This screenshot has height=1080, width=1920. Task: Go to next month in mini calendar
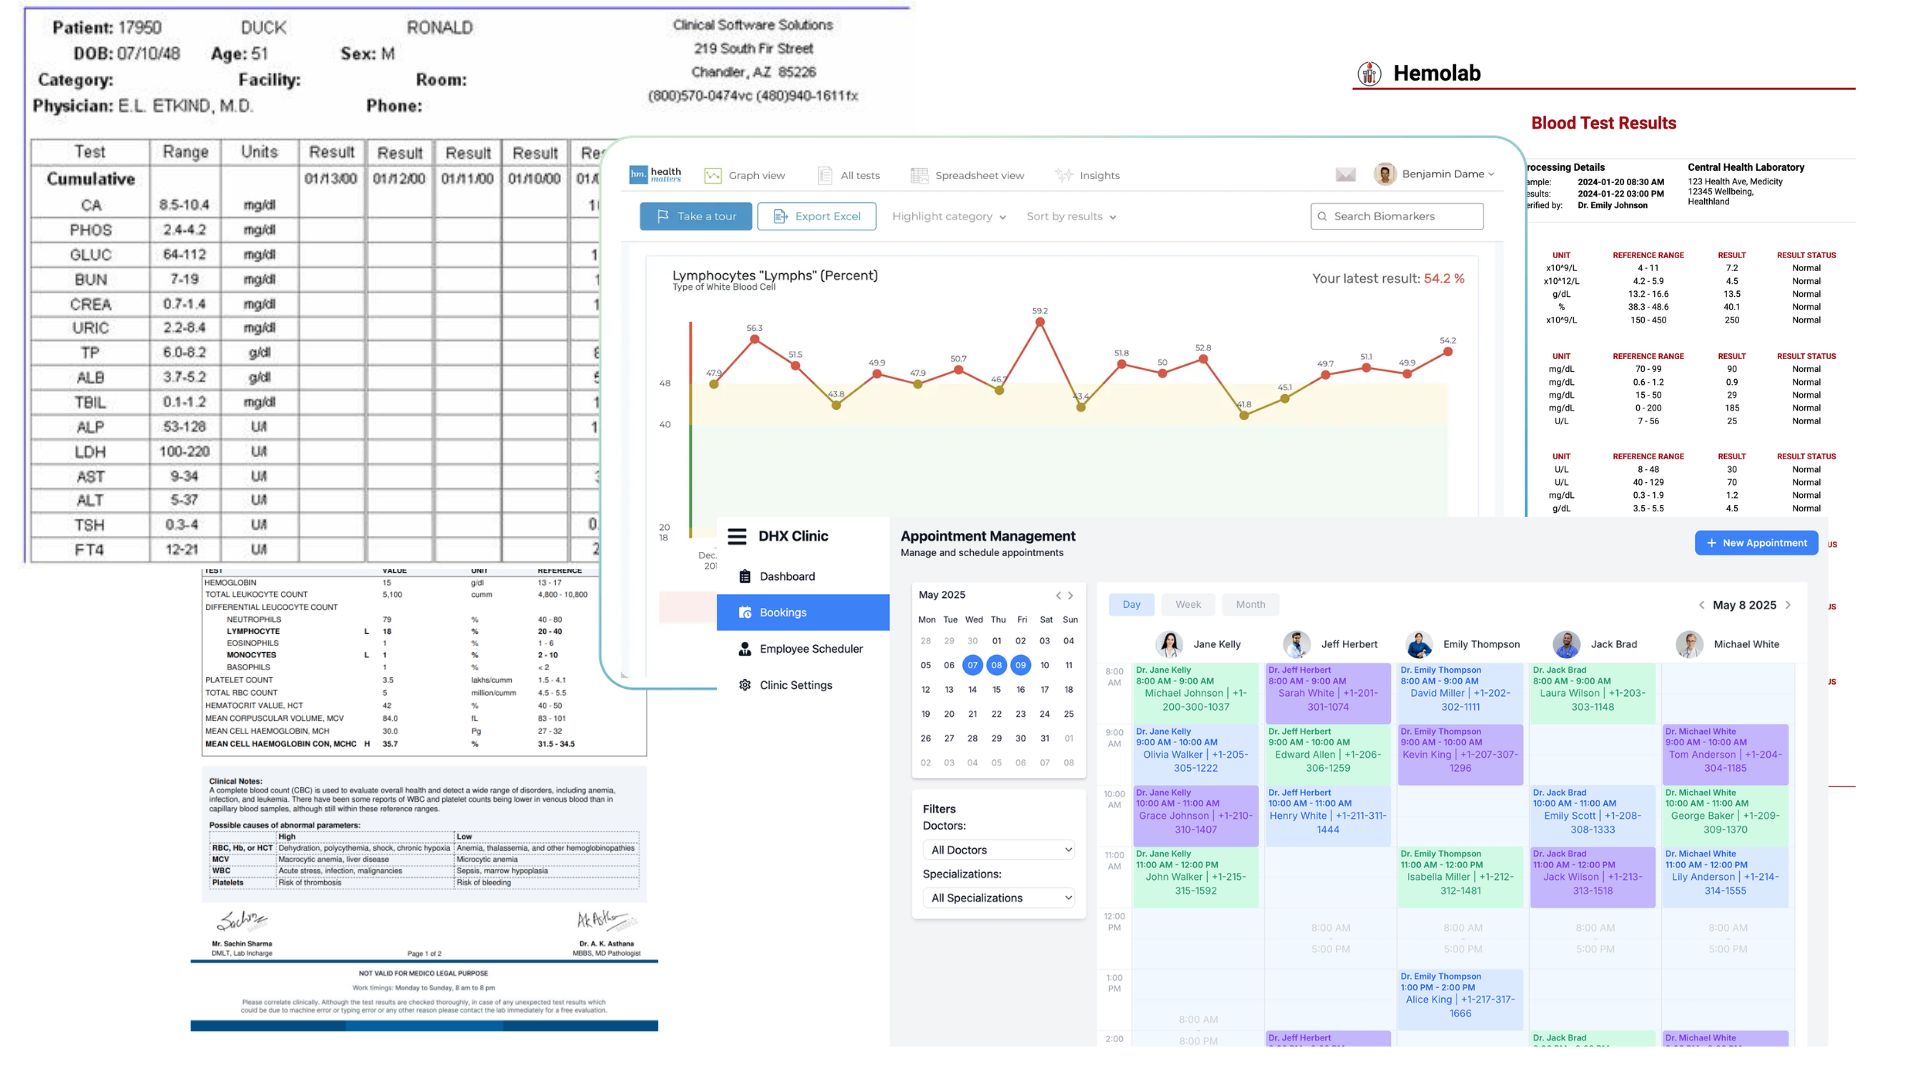click(1071, 596)
